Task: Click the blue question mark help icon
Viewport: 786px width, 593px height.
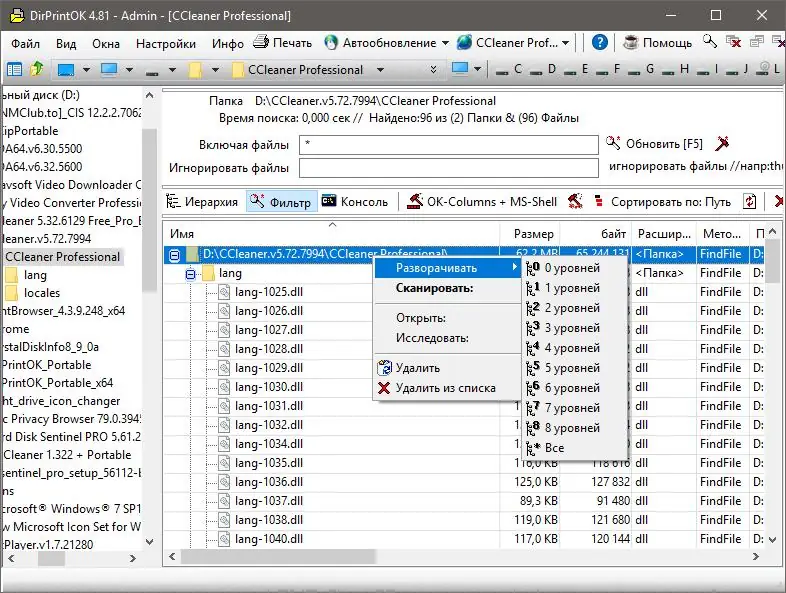Action: [x=600, y=43]
